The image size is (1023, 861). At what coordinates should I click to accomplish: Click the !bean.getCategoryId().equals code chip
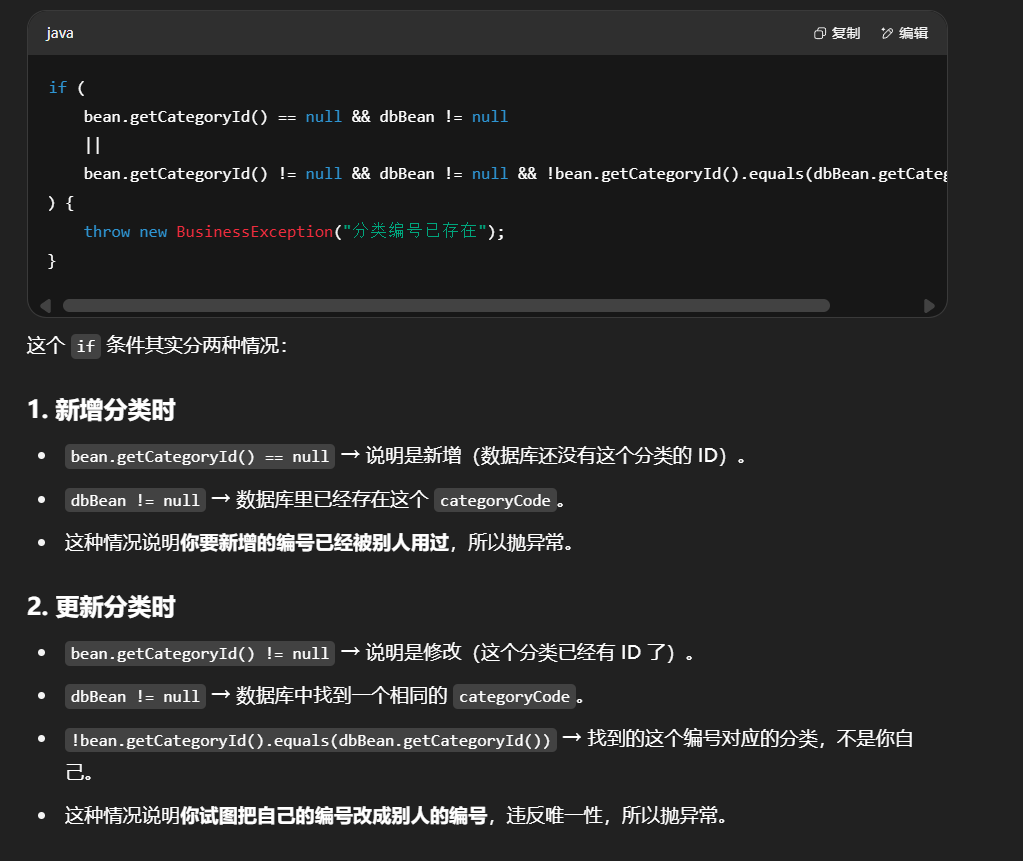click(310, 740)
